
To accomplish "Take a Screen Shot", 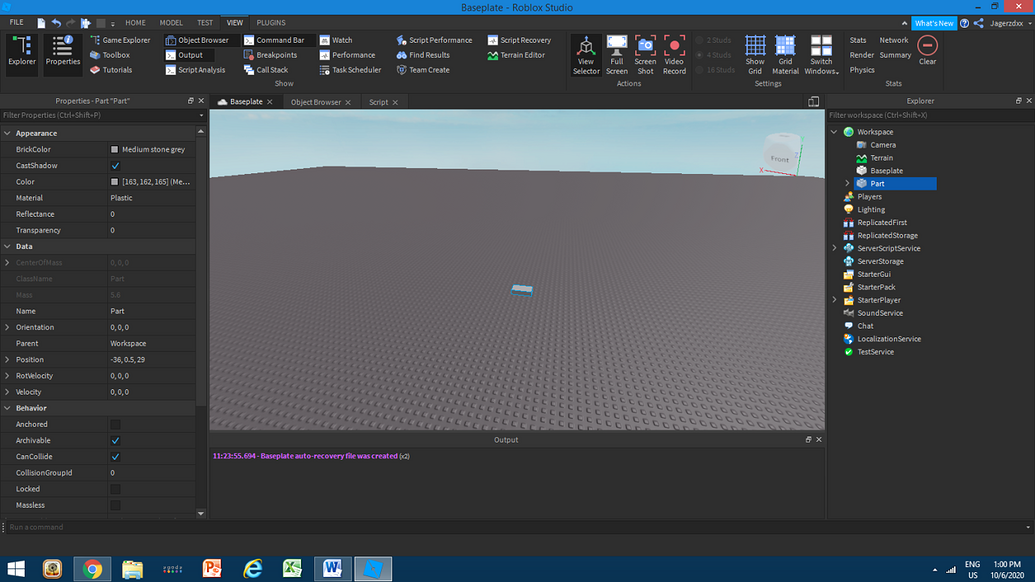I will click(645, 55).
